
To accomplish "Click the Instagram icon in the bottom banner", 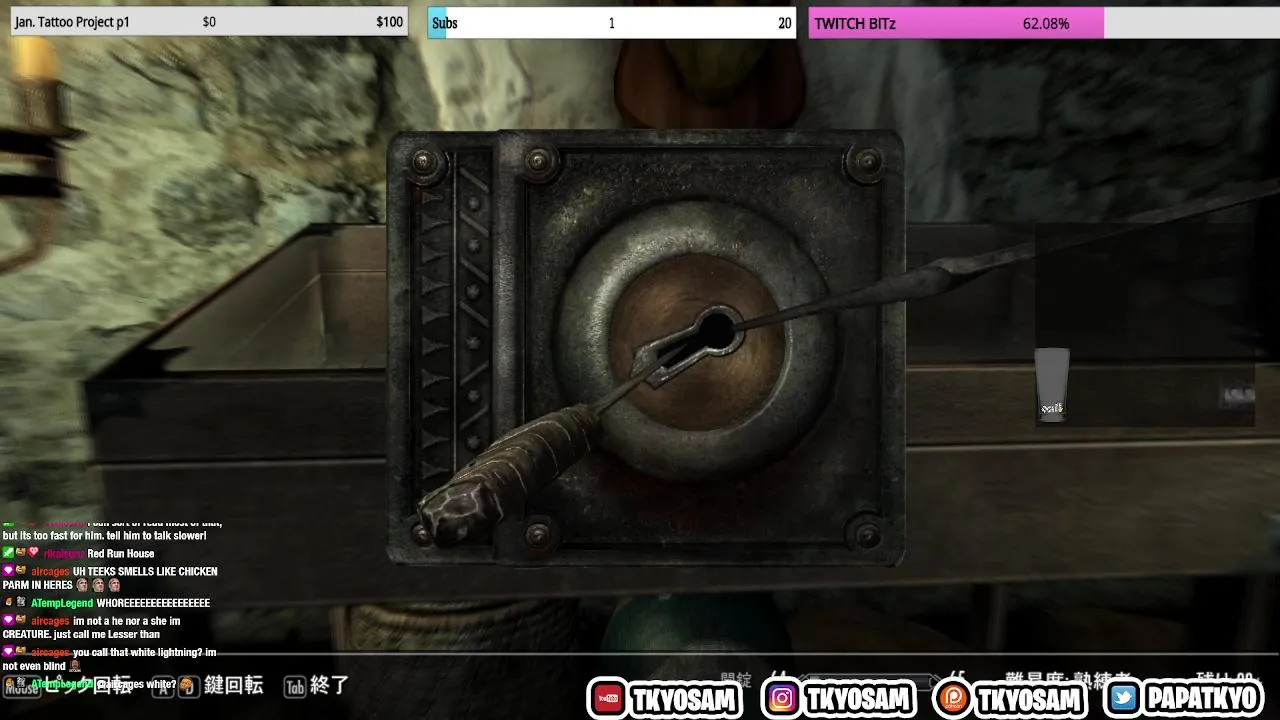I will point(783,699).
